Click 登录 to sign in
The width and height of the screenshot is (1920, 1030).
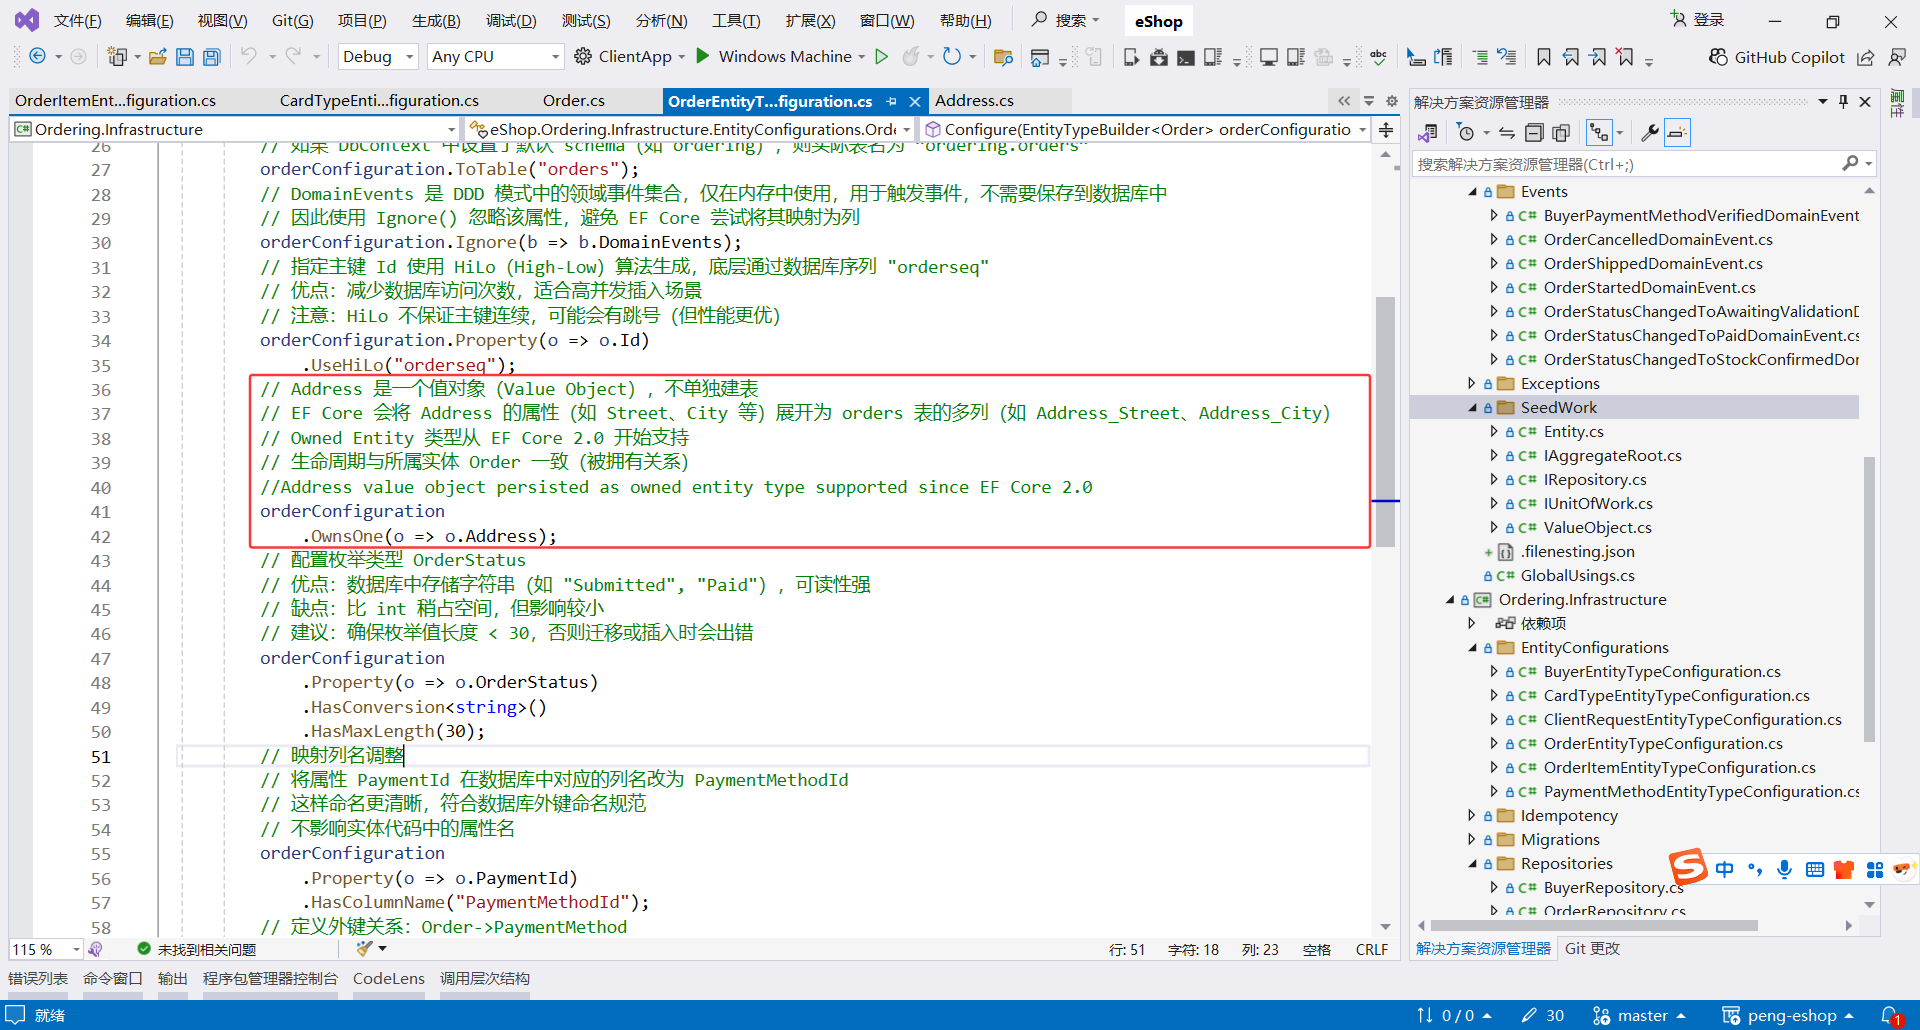(1698, 20)
